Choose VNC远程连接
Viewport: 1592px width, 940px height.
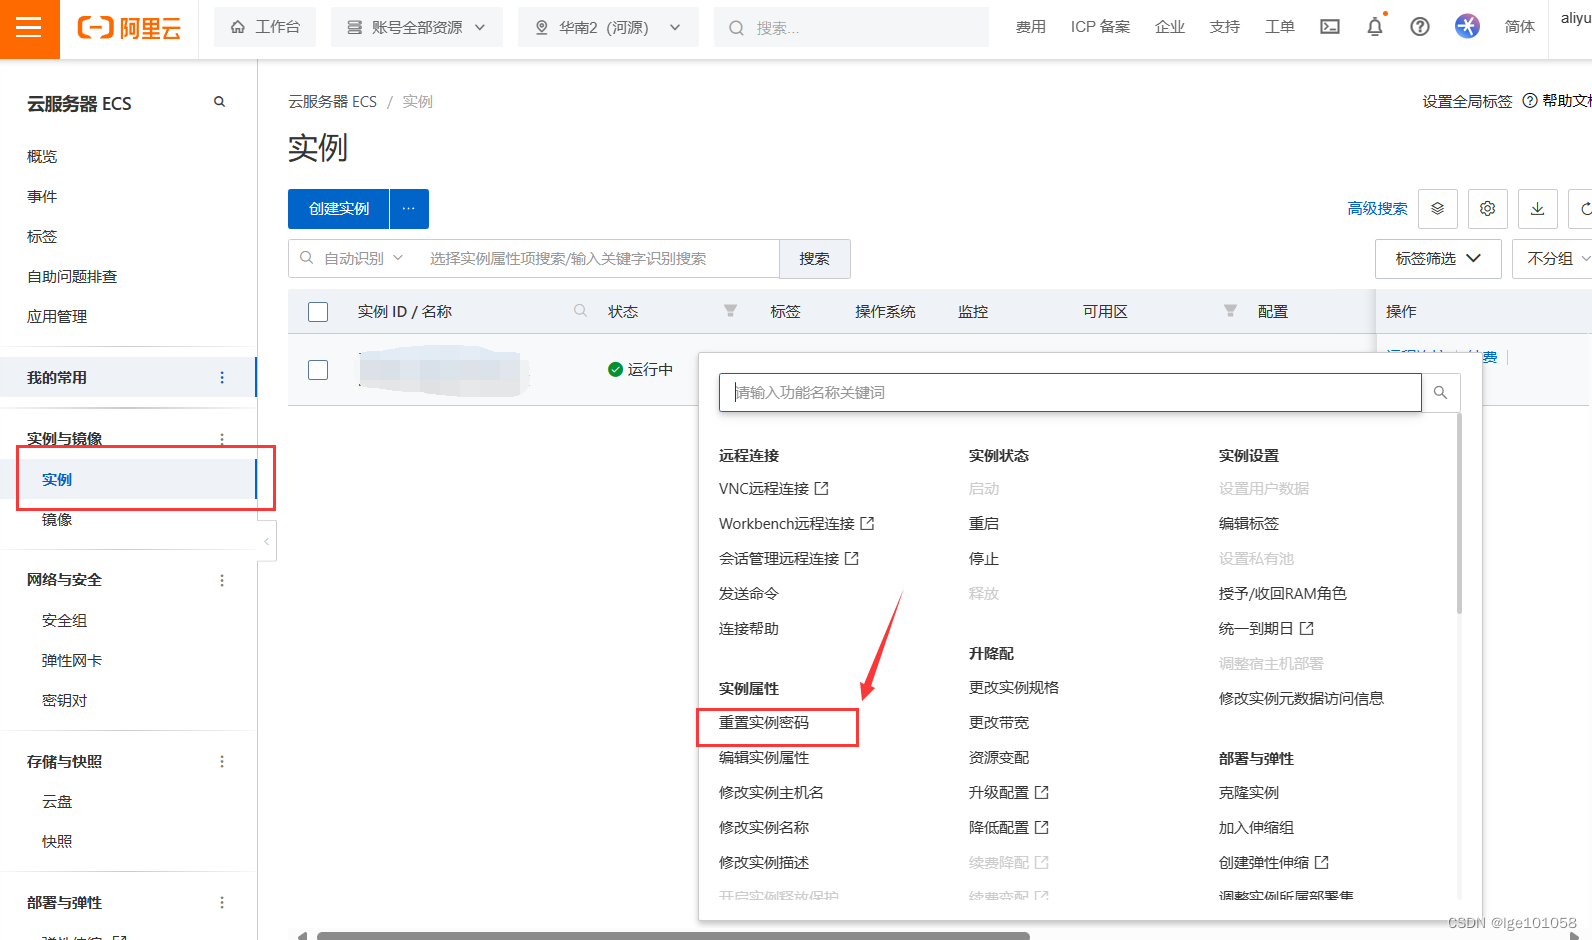point(774,489)
